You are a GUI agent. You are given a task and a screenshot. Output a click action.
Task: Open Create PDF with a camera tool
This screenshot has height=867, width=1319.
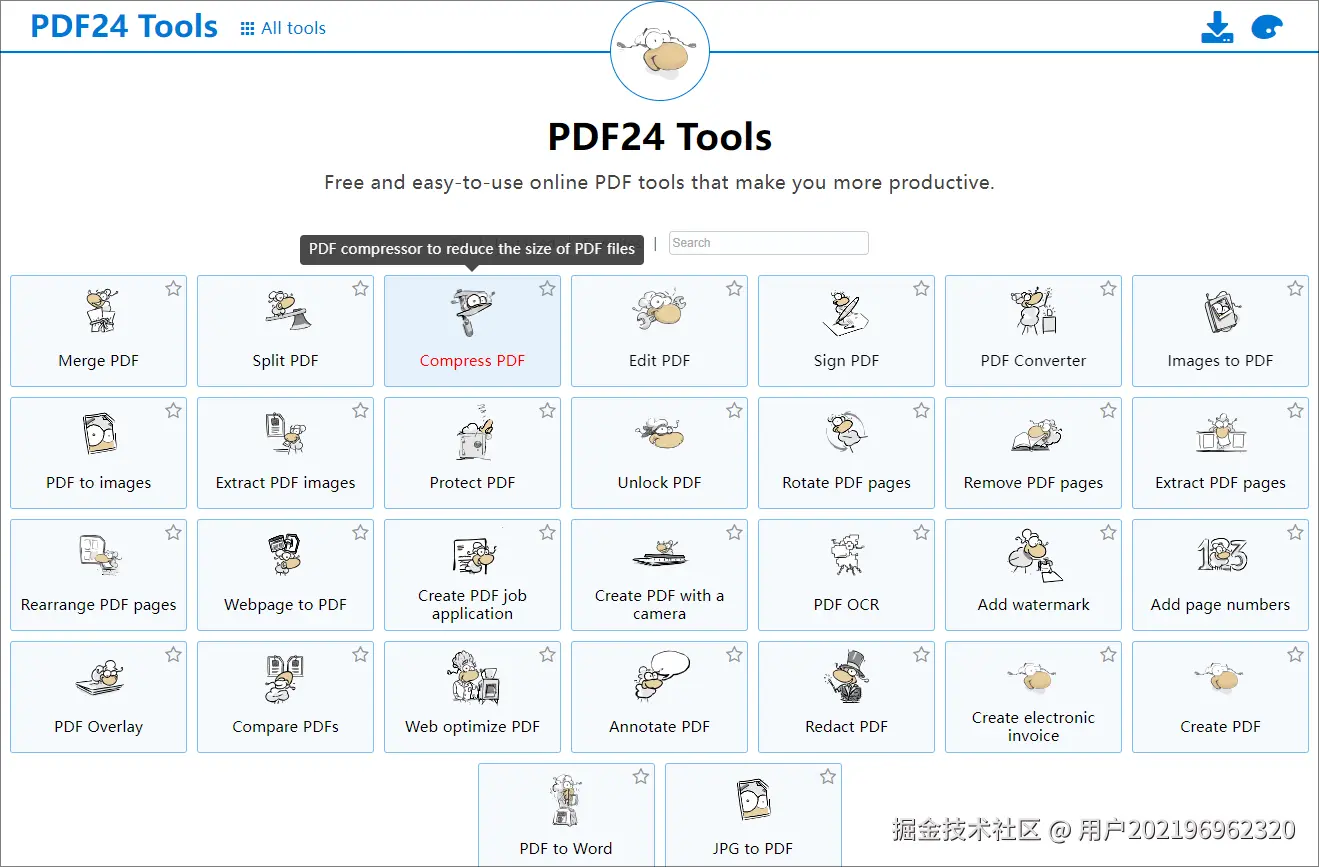coord(659,575)
